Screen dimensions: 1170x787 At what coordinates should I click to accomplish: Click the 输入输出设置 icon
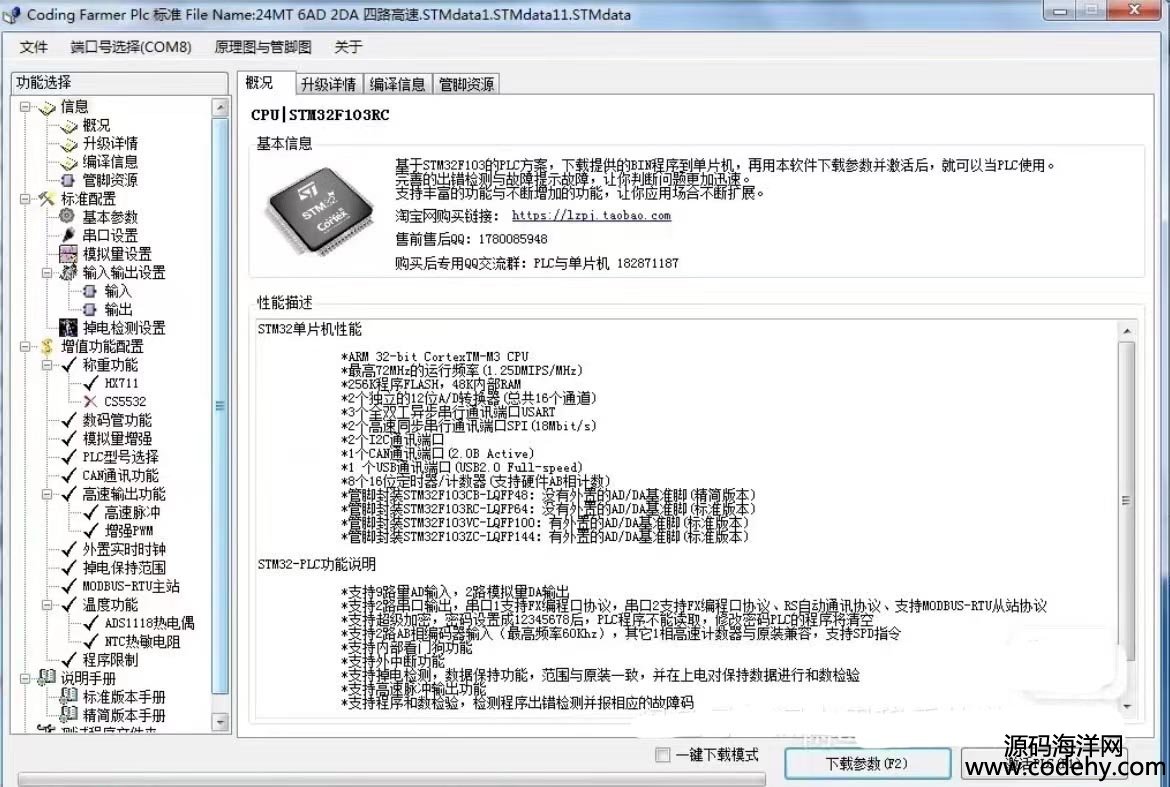[x=69, y=272]
